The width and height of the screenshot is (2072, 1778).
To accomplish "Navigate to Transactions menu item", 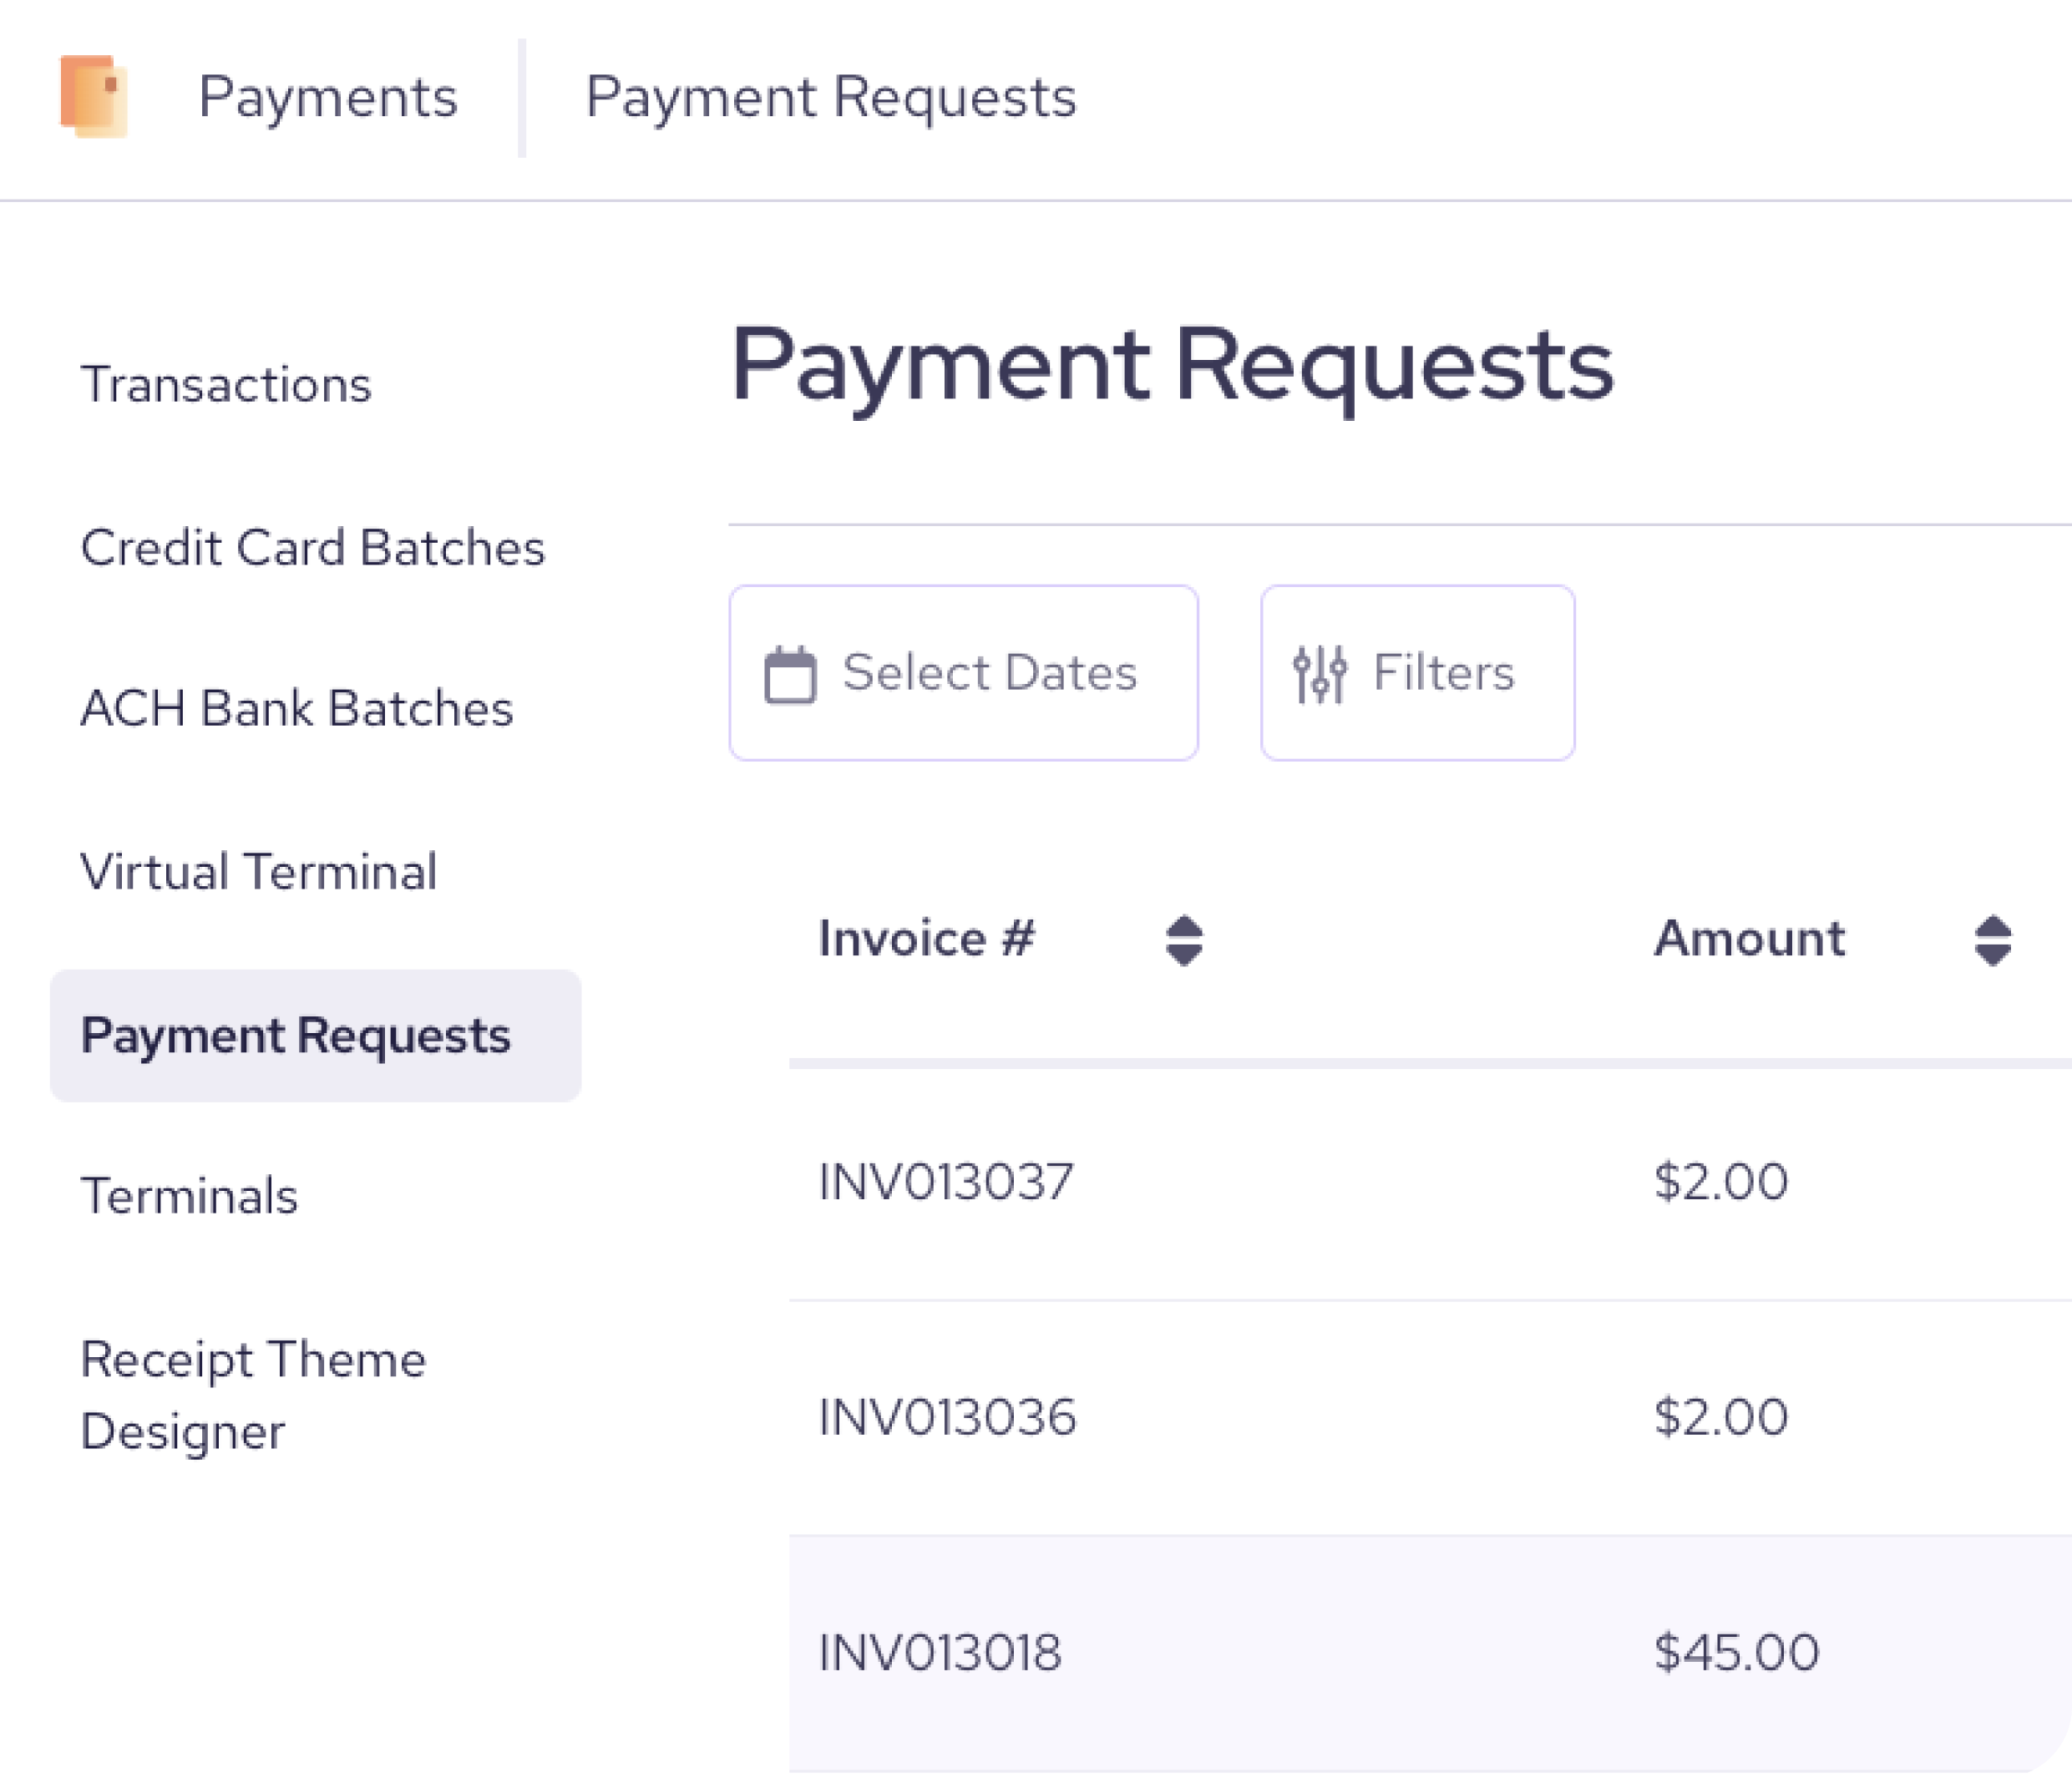I will point(225,384).
